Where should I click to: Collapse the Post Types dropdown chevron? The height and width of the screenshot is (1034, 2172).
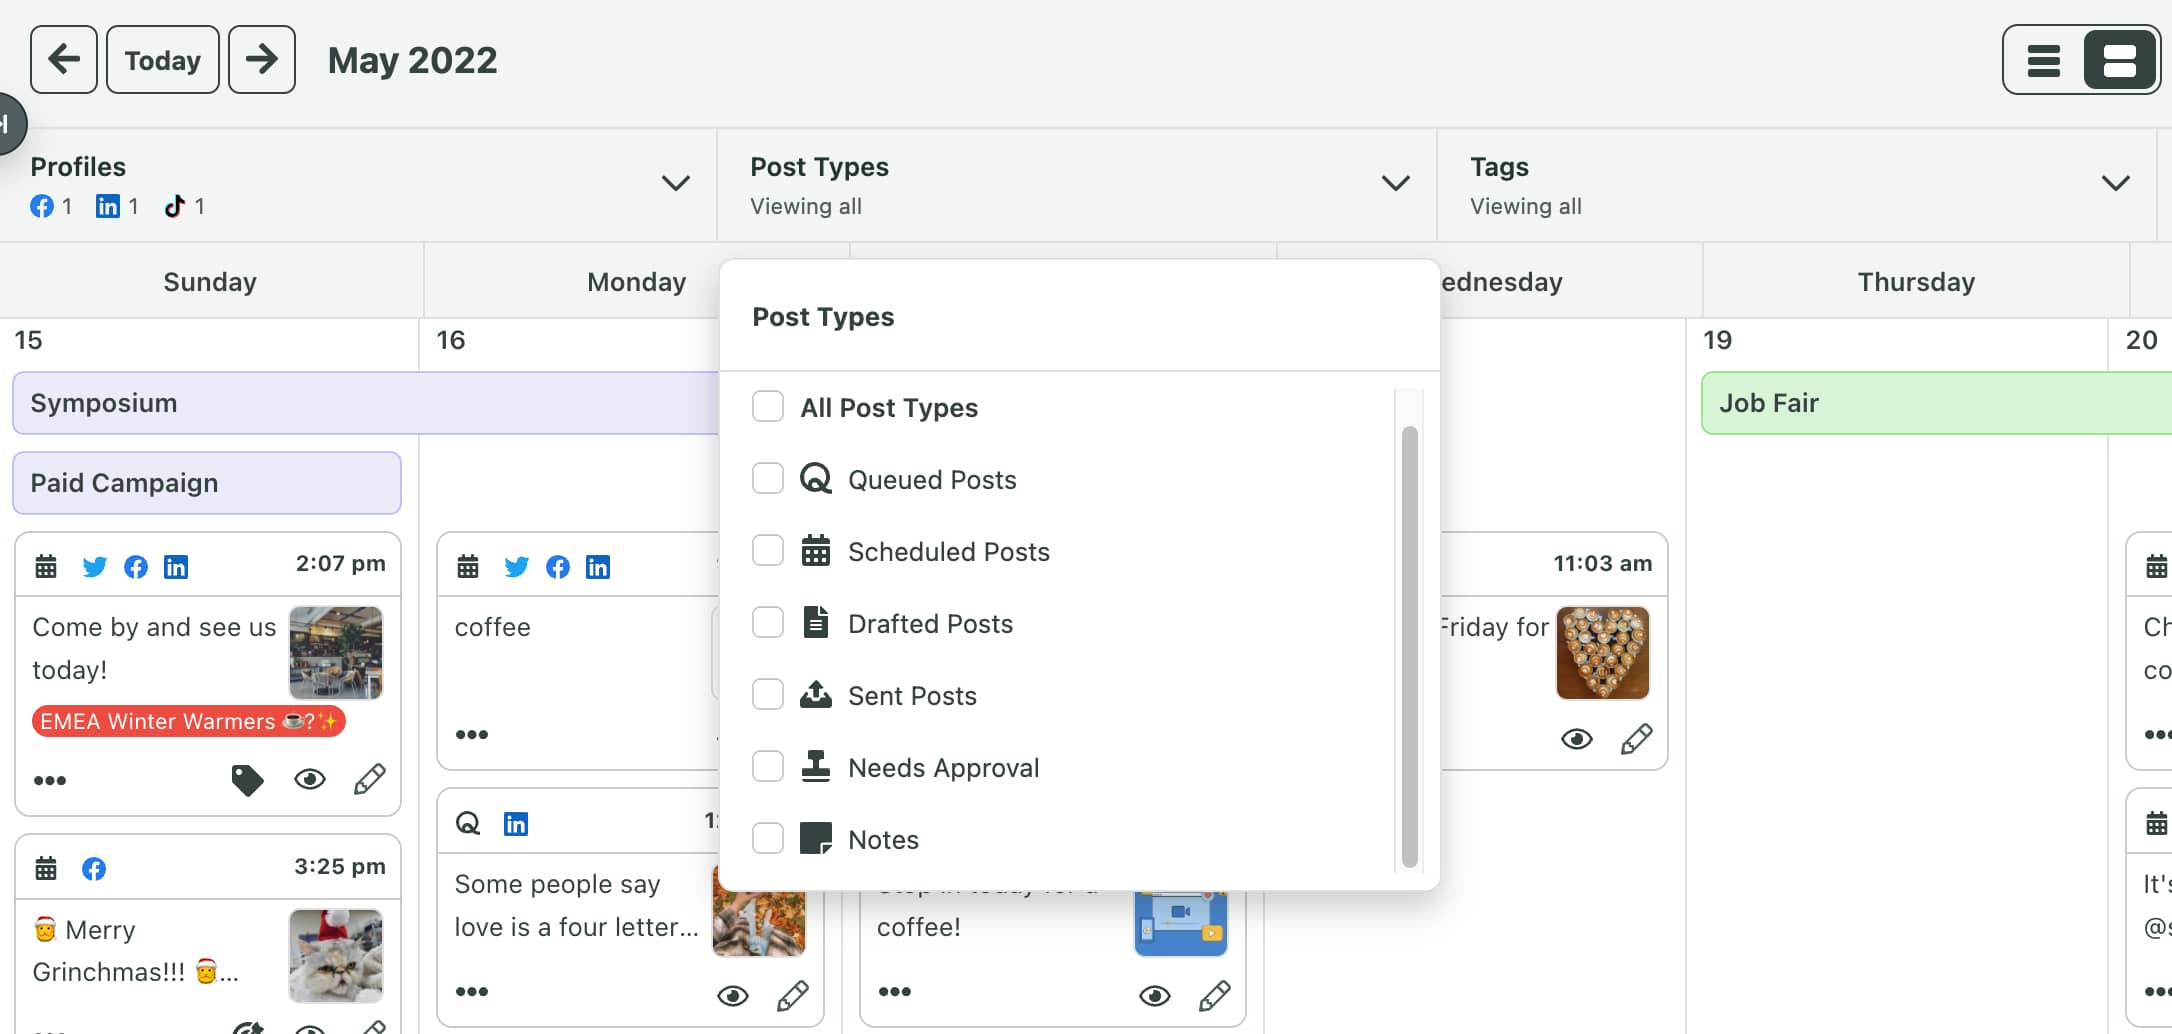coord(1396,183)
